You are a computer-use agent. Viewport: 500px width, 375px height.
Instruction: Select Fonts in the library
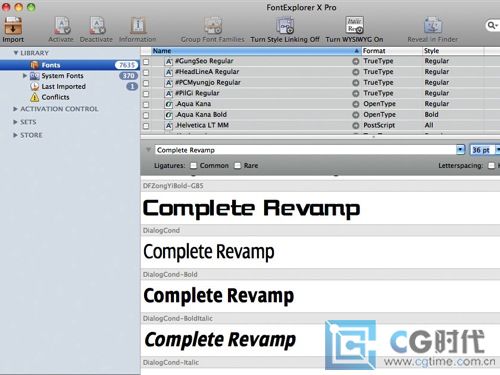[70, 65]
